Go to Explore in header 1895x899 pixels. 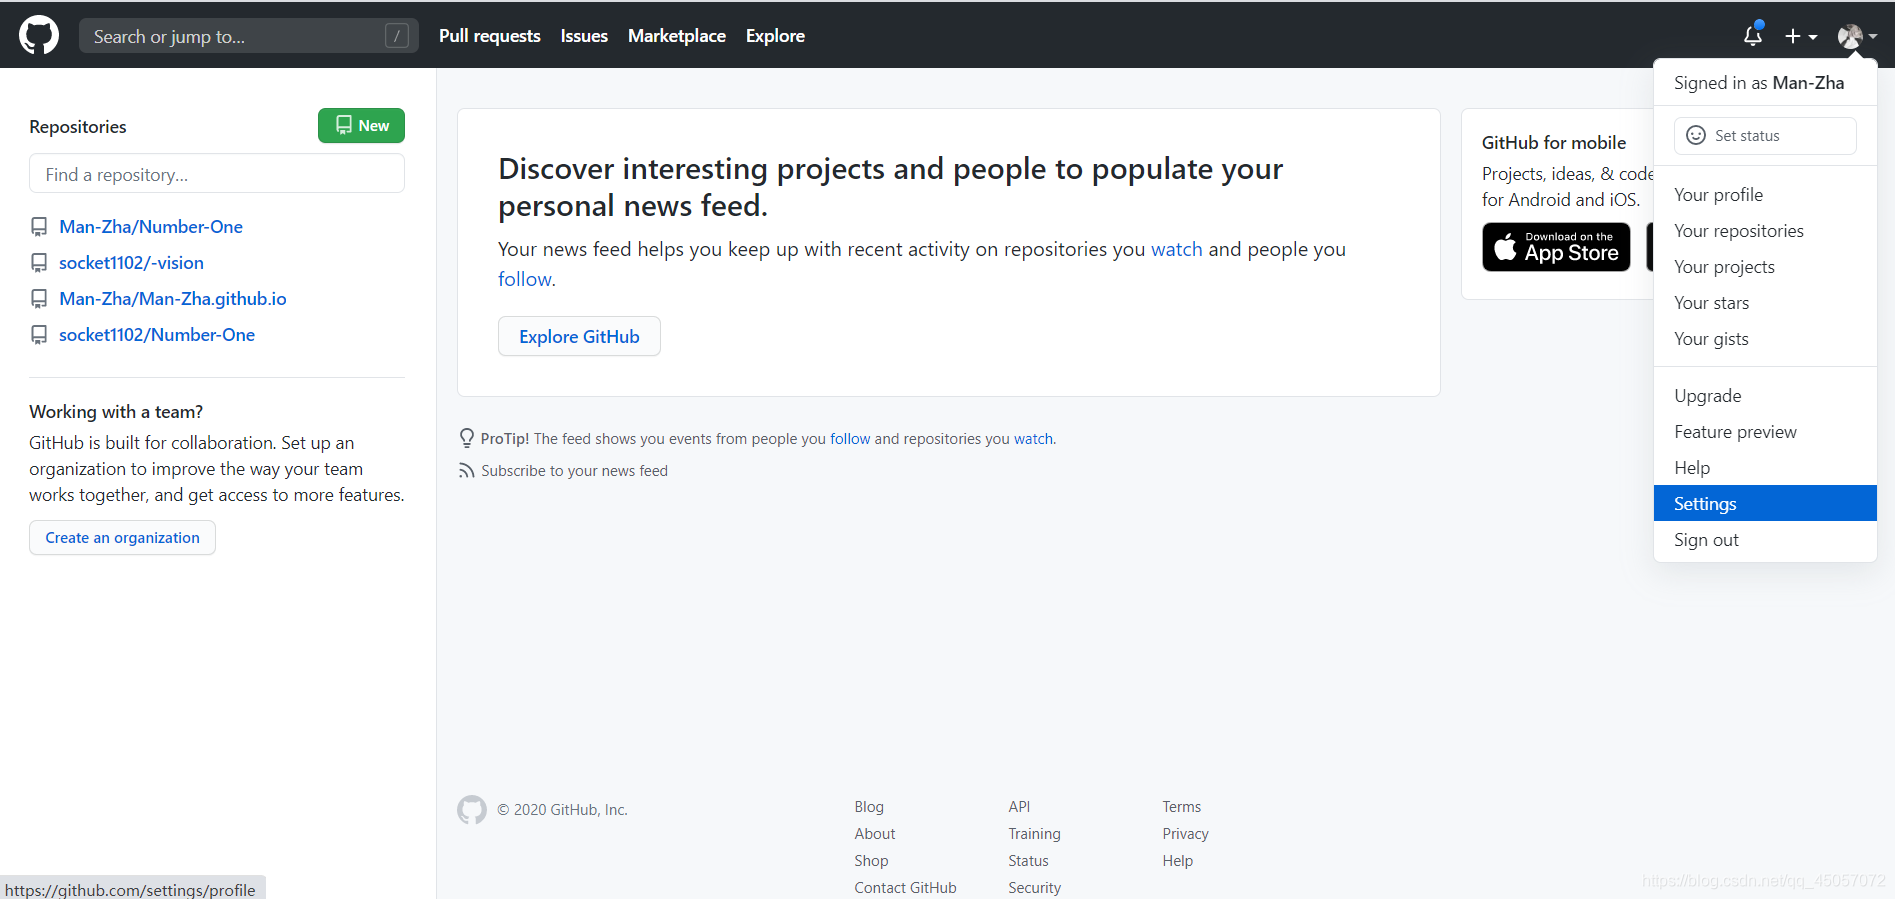[775, 36]
